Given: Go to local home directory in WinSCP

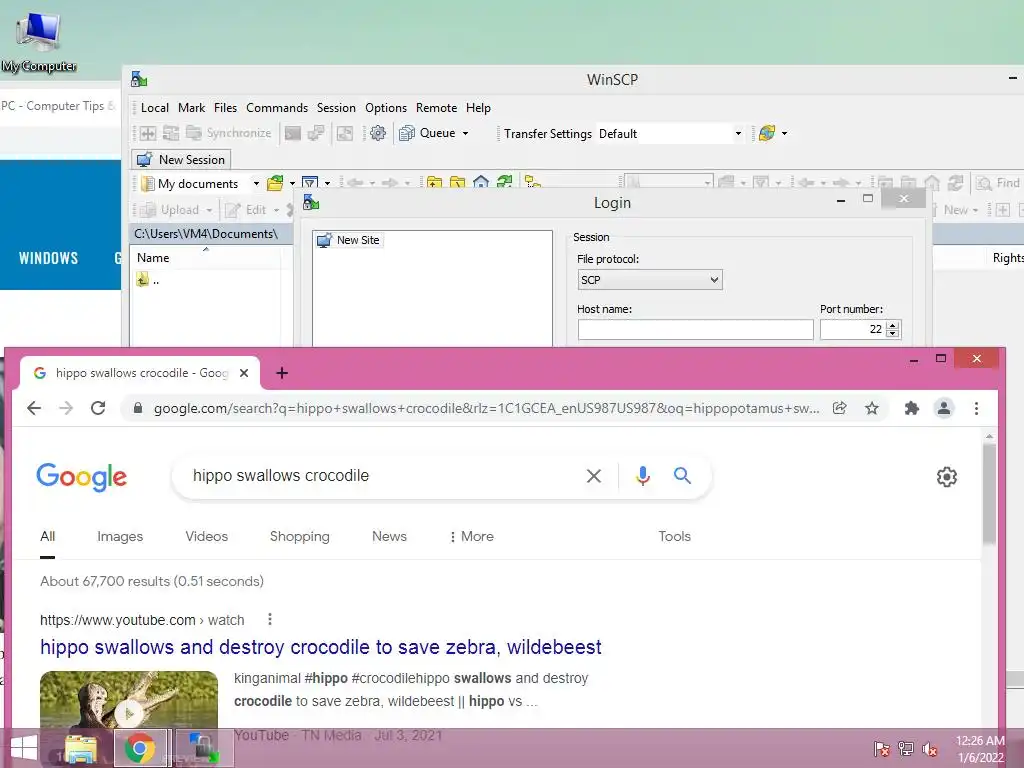Looking at the screenshot, I should 481,184.
